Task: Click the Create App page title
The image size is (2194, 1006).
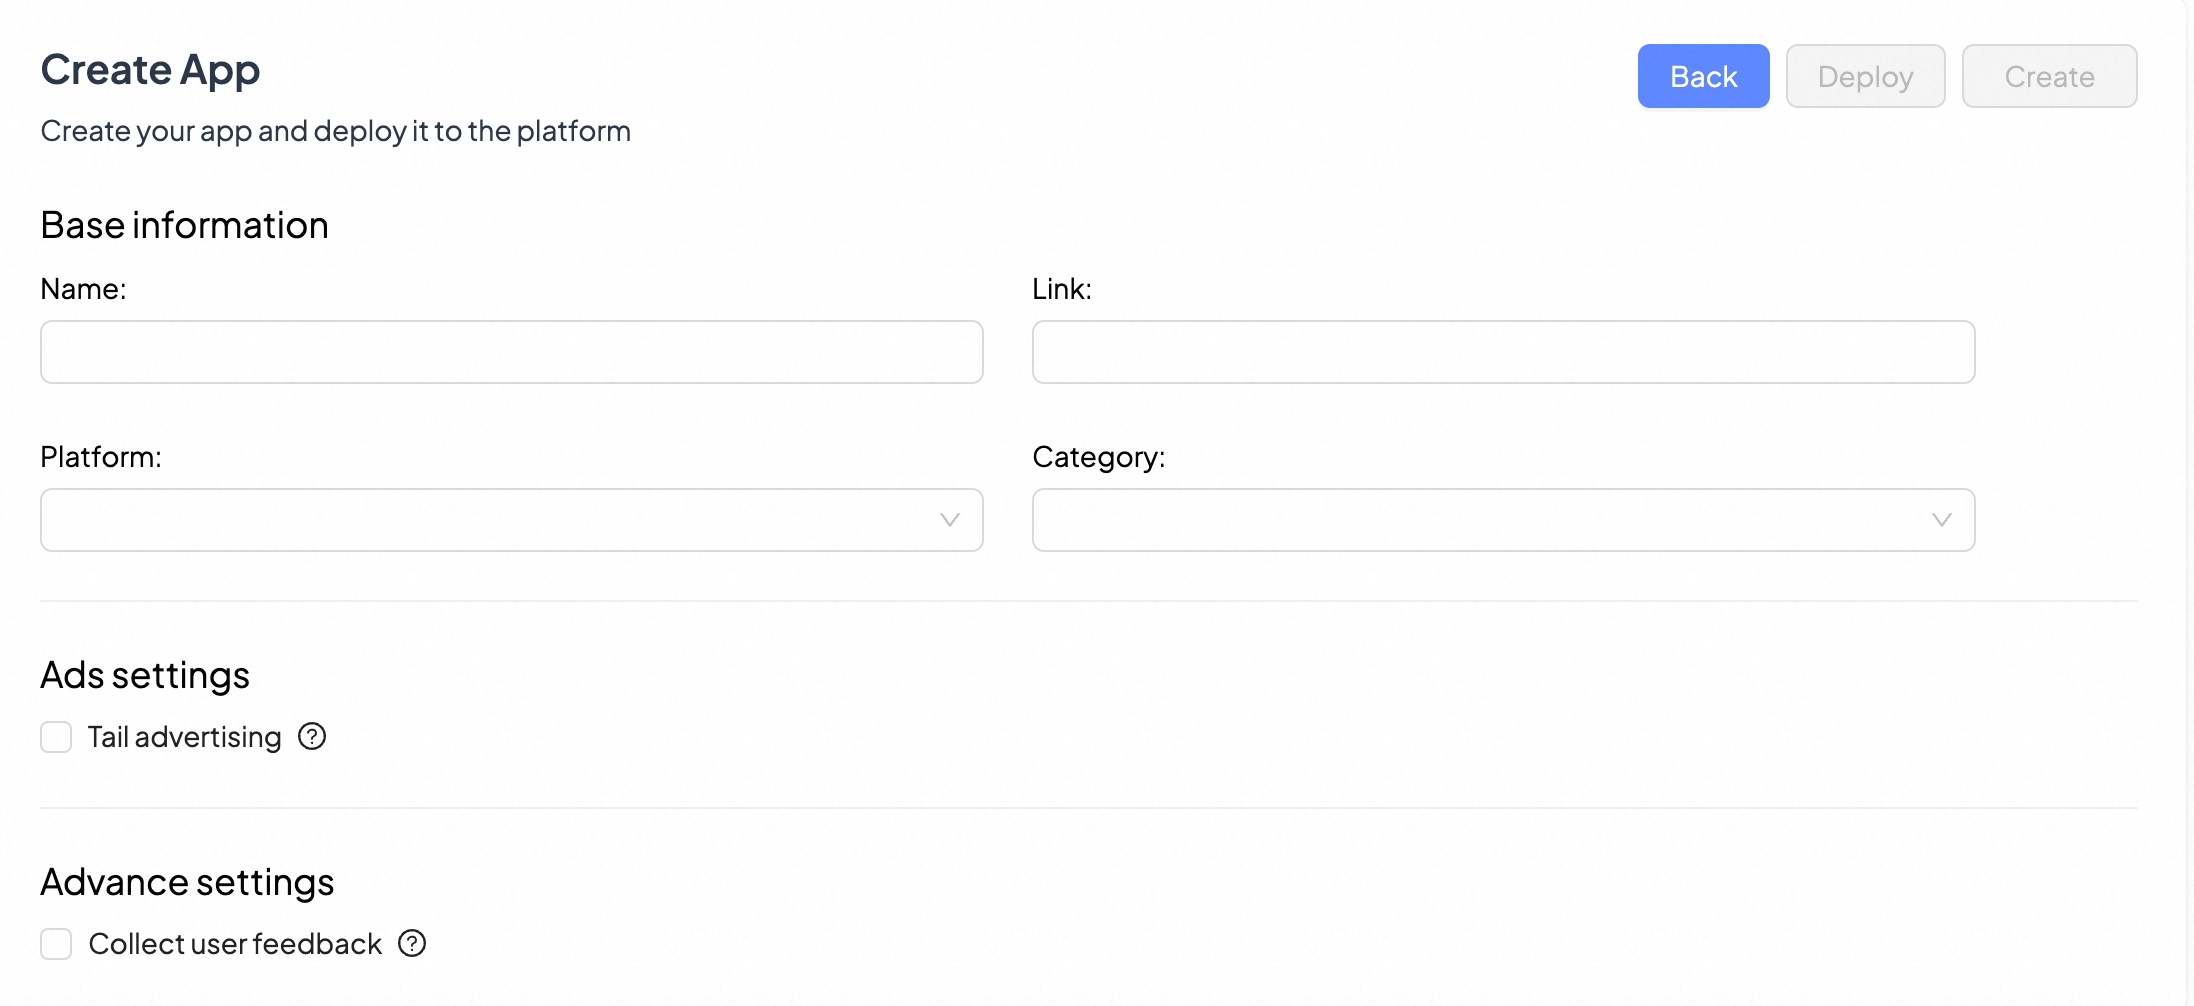Action: [150, 70]
